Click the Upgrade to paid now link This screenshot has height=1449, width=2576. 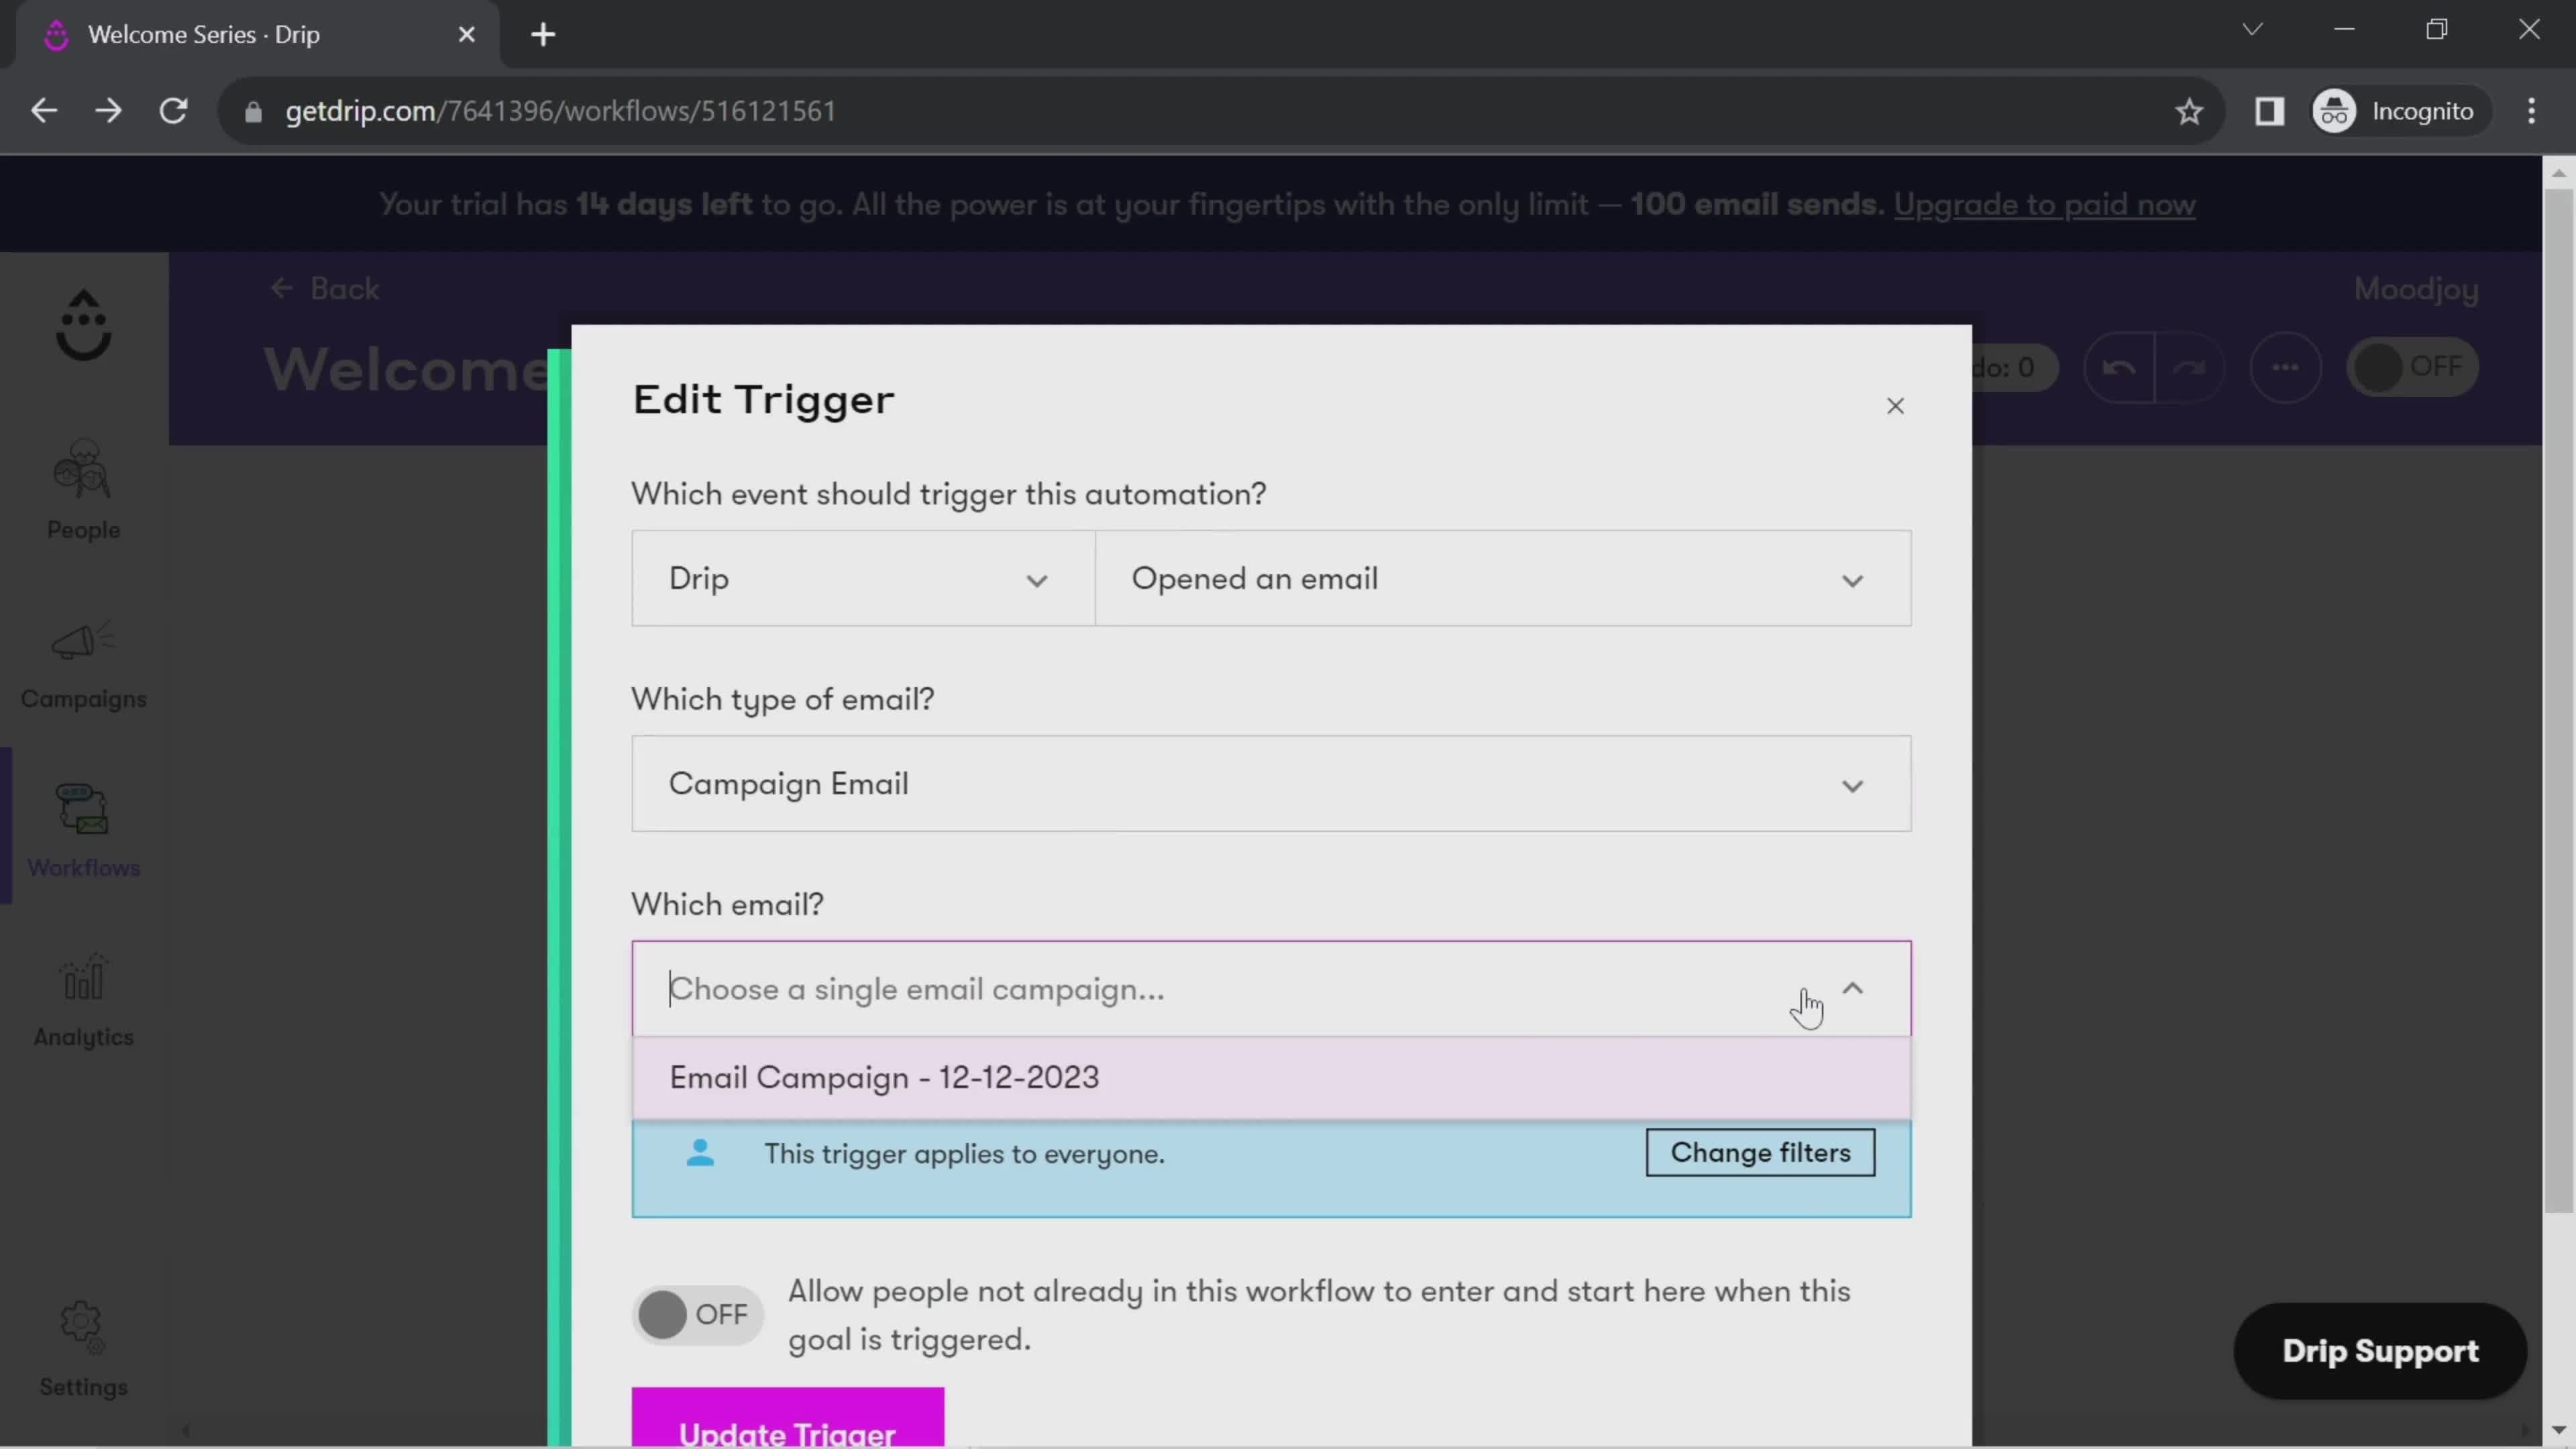click(2043, 203)
